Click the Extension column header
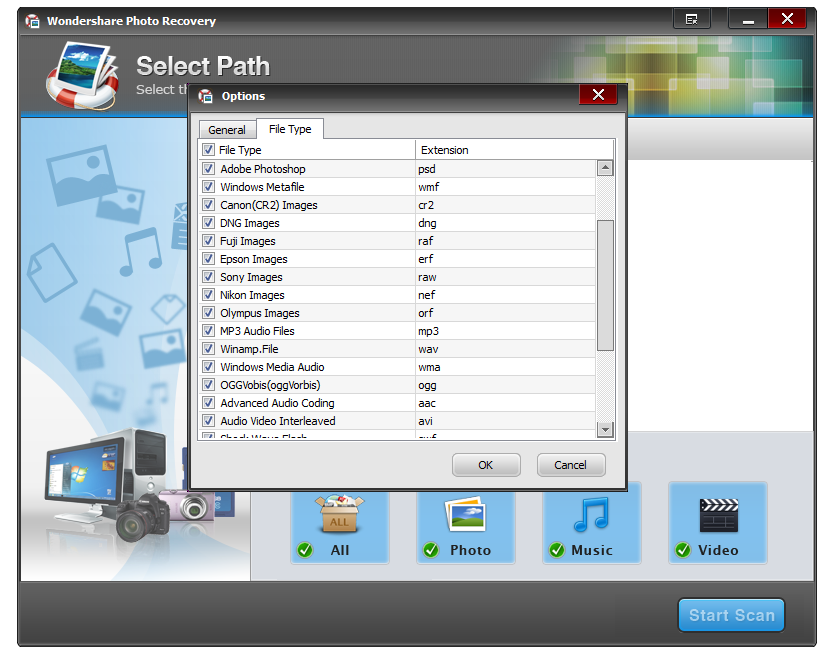This screenshot has height=659, width=839. 445,150
